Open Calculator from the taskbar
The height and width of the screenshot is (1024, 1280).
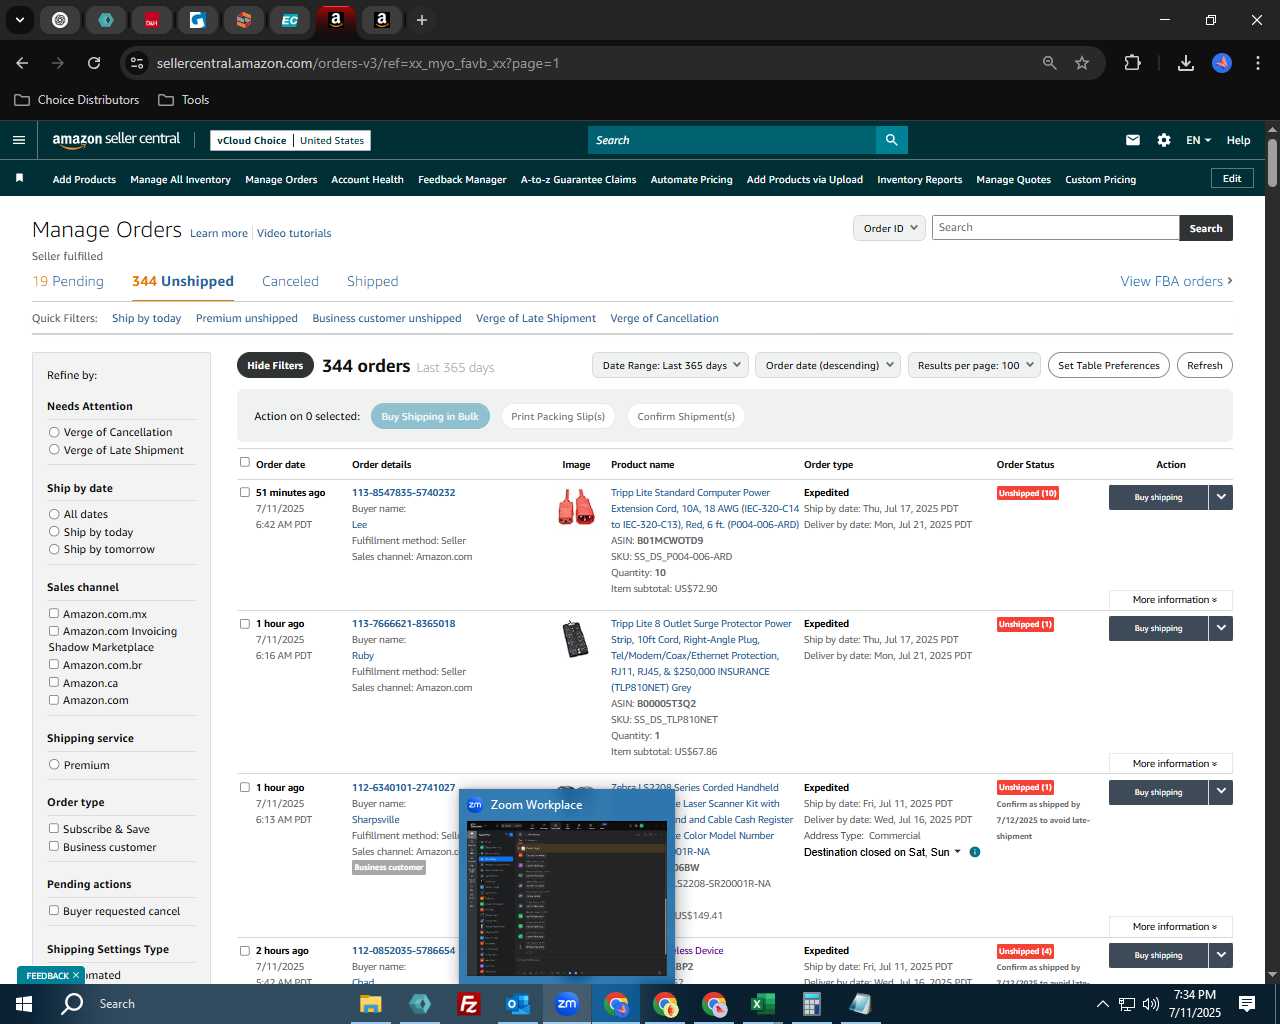[x=811, y=1004]
